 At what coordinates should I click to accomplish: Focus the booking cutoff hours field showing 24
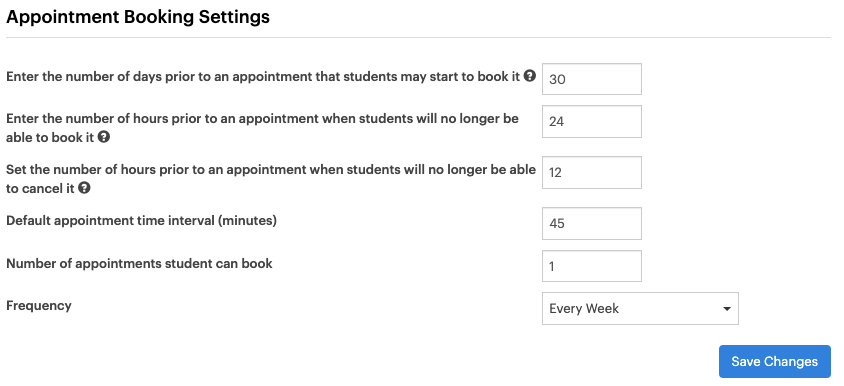tap(592, 121)
